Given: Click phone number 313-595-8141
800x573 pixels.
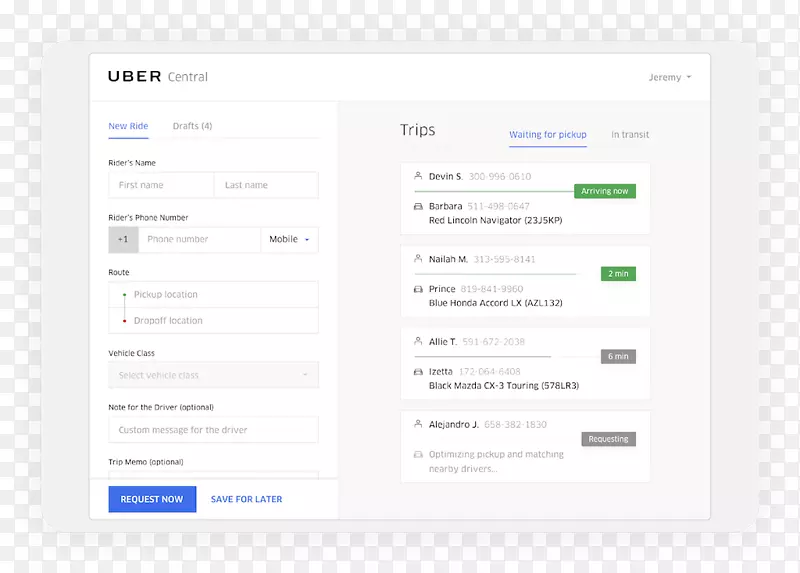Looking at the screenshot, I should (x=504, y=259).
